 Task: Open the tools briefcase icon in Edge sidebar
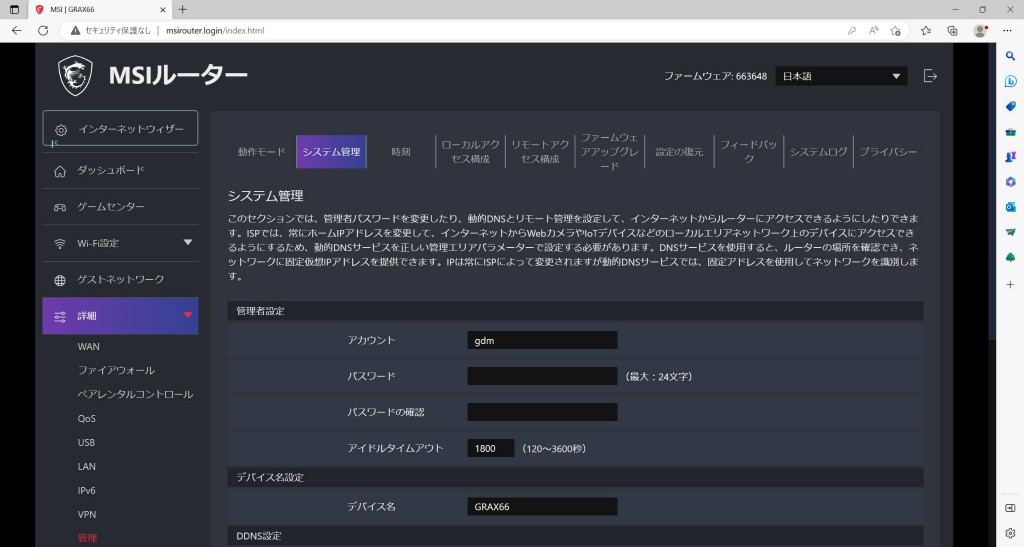point(1010,132)
